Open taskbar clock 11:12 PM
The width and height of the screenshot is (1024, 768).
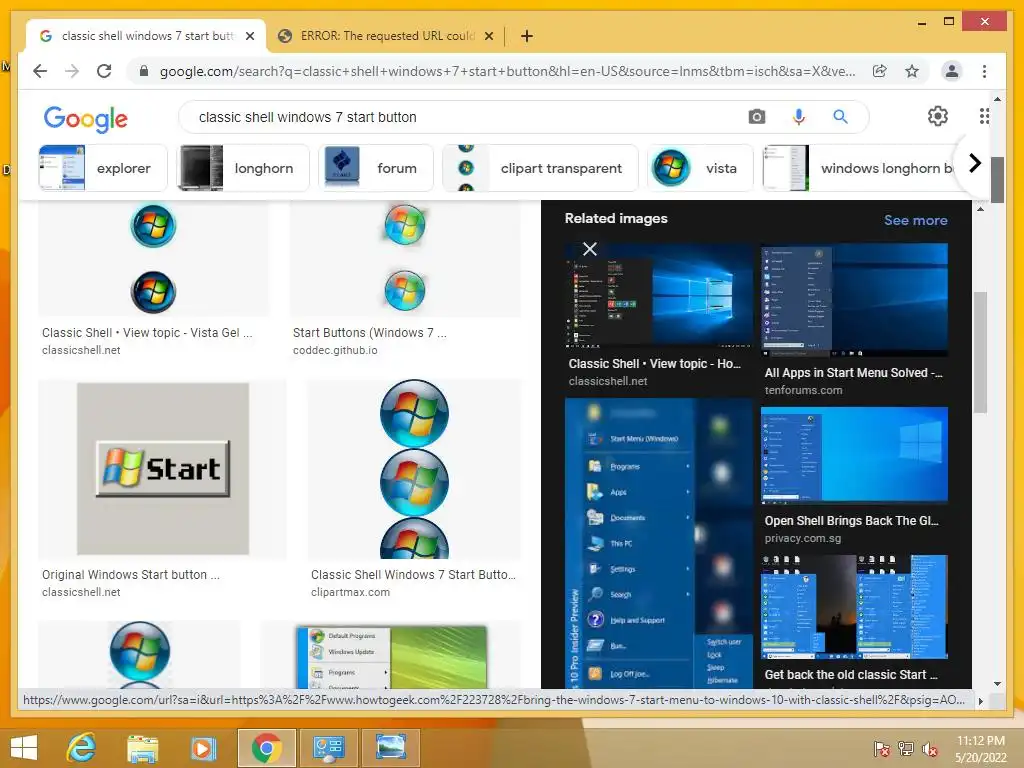pos(980,748)
